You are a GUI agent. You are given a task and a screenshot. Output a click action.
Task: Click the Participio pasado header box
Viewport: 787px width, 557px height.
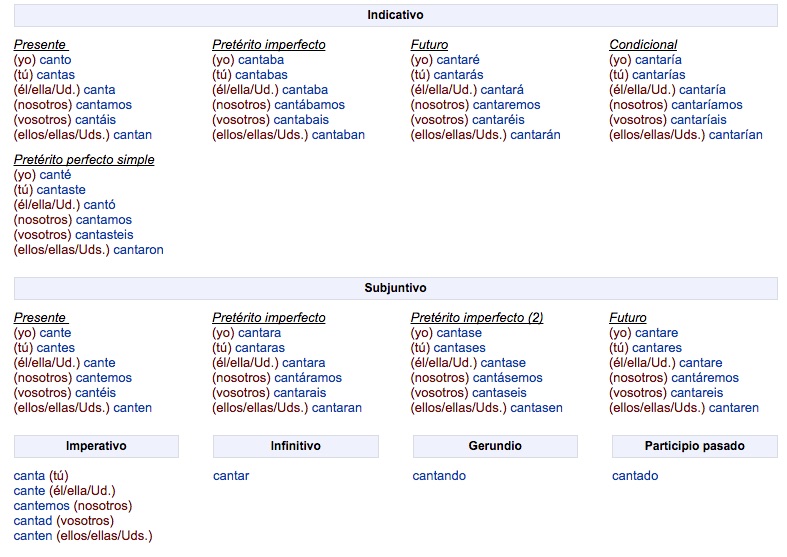tap(695, 446)
